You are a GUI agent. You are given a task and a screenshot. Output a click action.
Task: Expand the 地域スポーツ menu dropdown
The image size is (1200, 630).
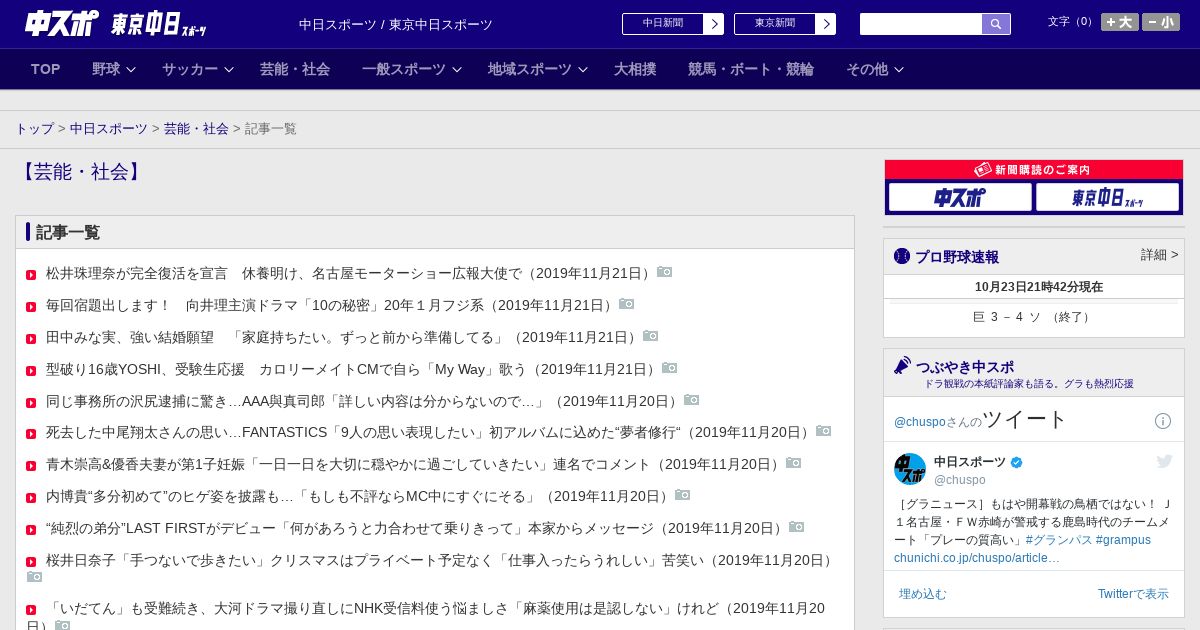538,69
